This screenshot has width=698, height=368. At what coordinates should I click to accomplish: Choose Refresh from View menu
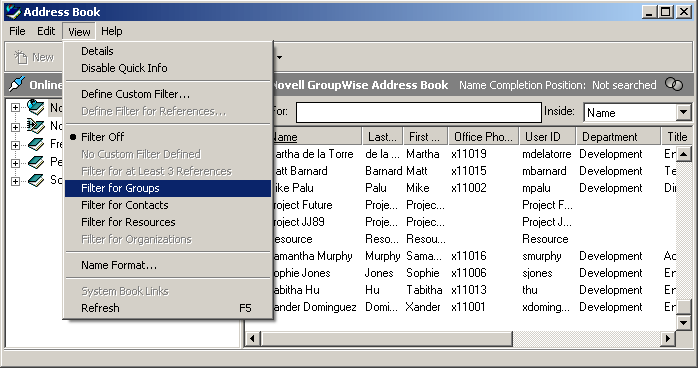point(168,308)
